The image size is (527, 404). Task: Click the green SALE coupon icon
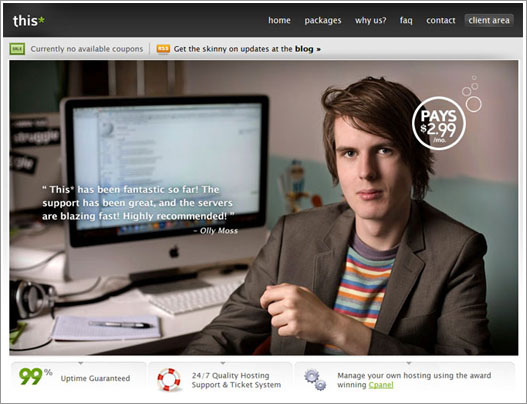(x=17, y=49)
